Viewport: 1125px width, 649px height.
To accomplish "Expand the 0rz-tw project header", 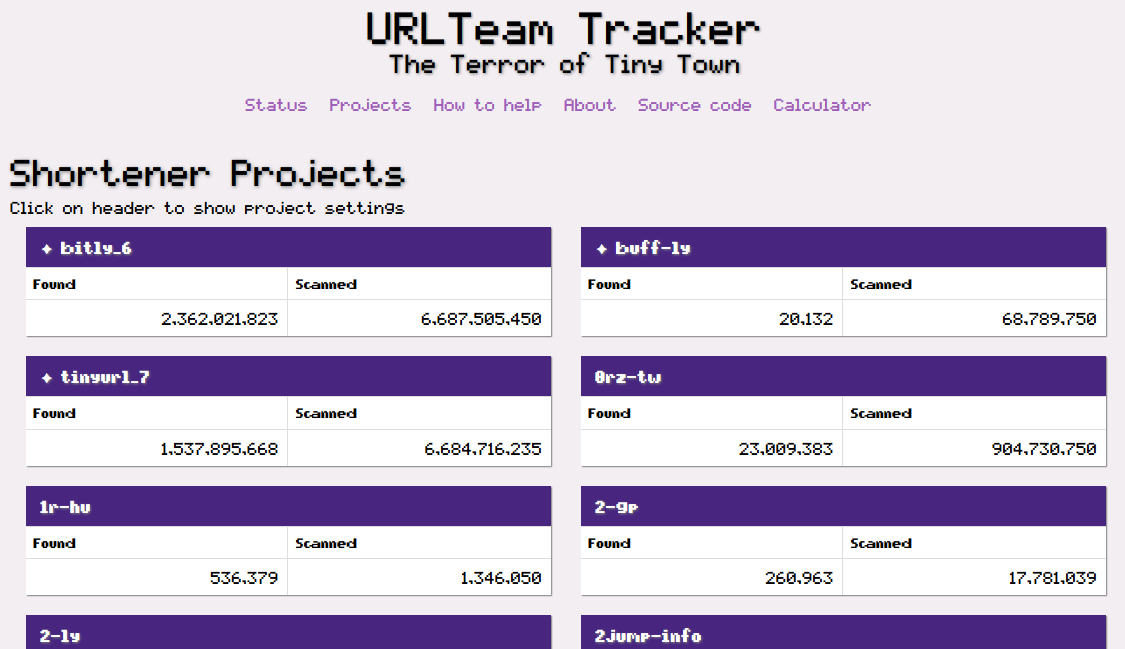I will pos(843,376).
